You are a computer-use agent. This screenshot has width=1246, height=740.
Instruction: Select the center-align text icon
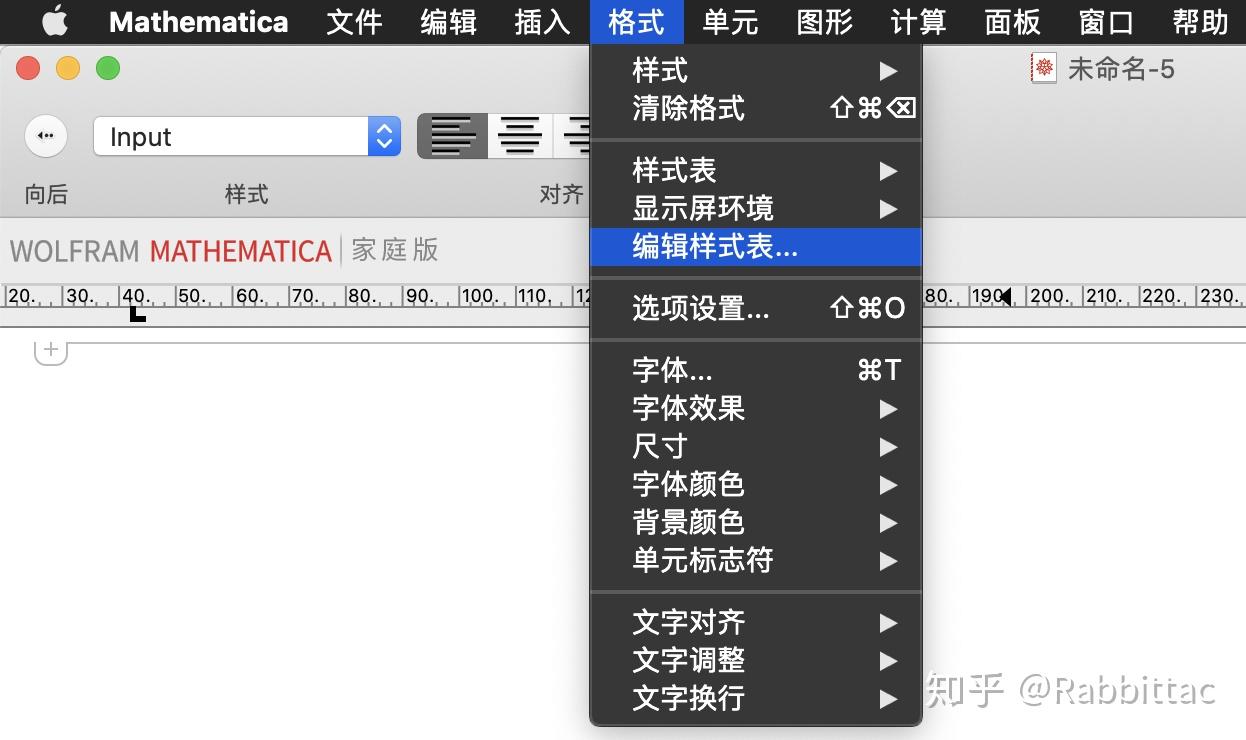pos(520,136)
